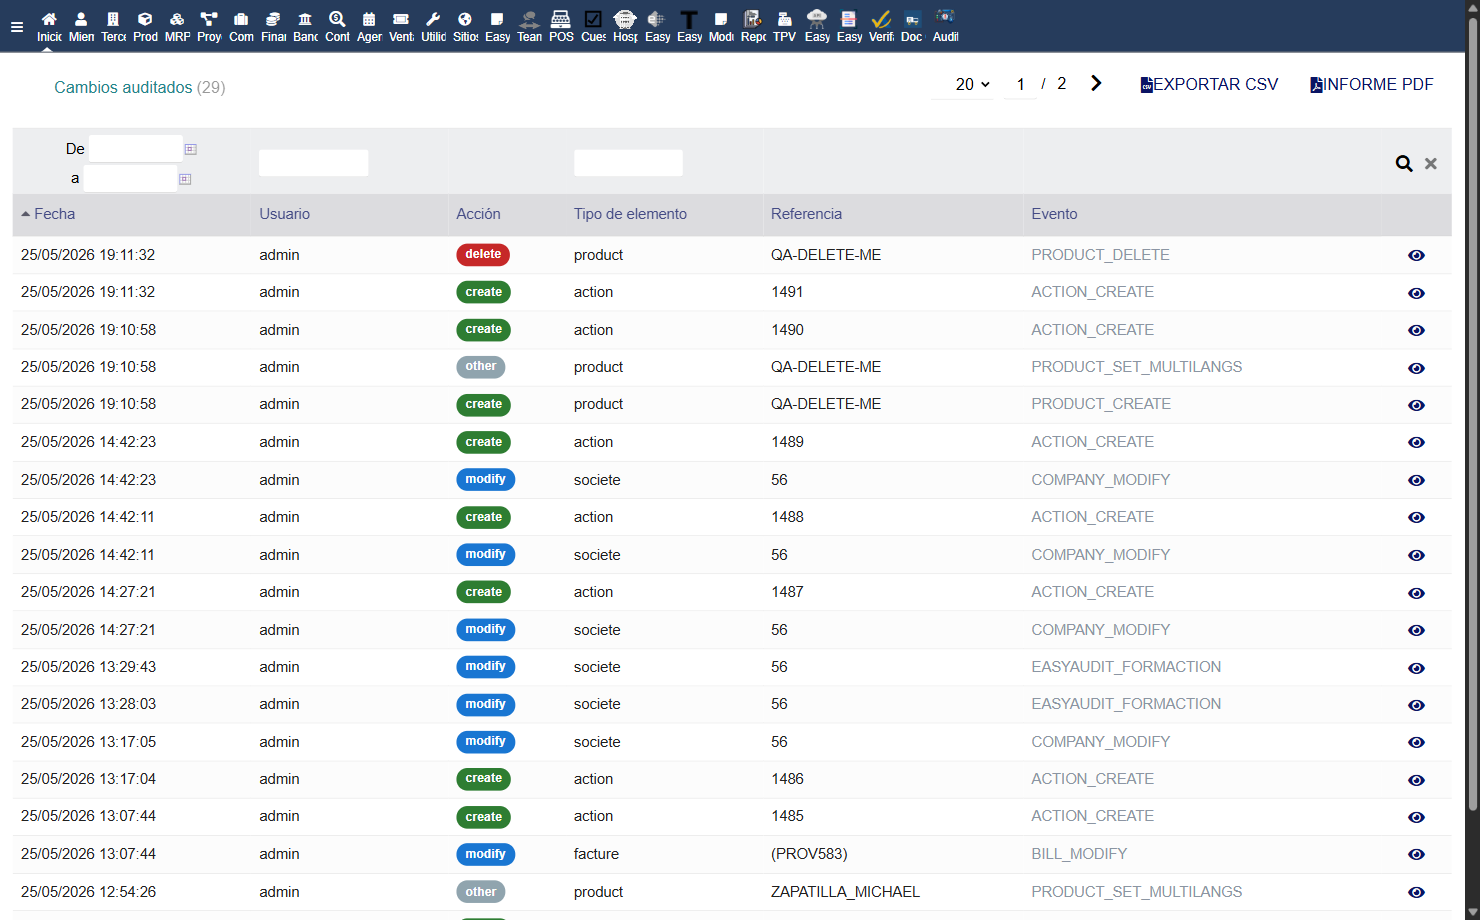Open the hamburger side menu
The width and height of the screenshot is (1480, 920).
click(16, 27)
